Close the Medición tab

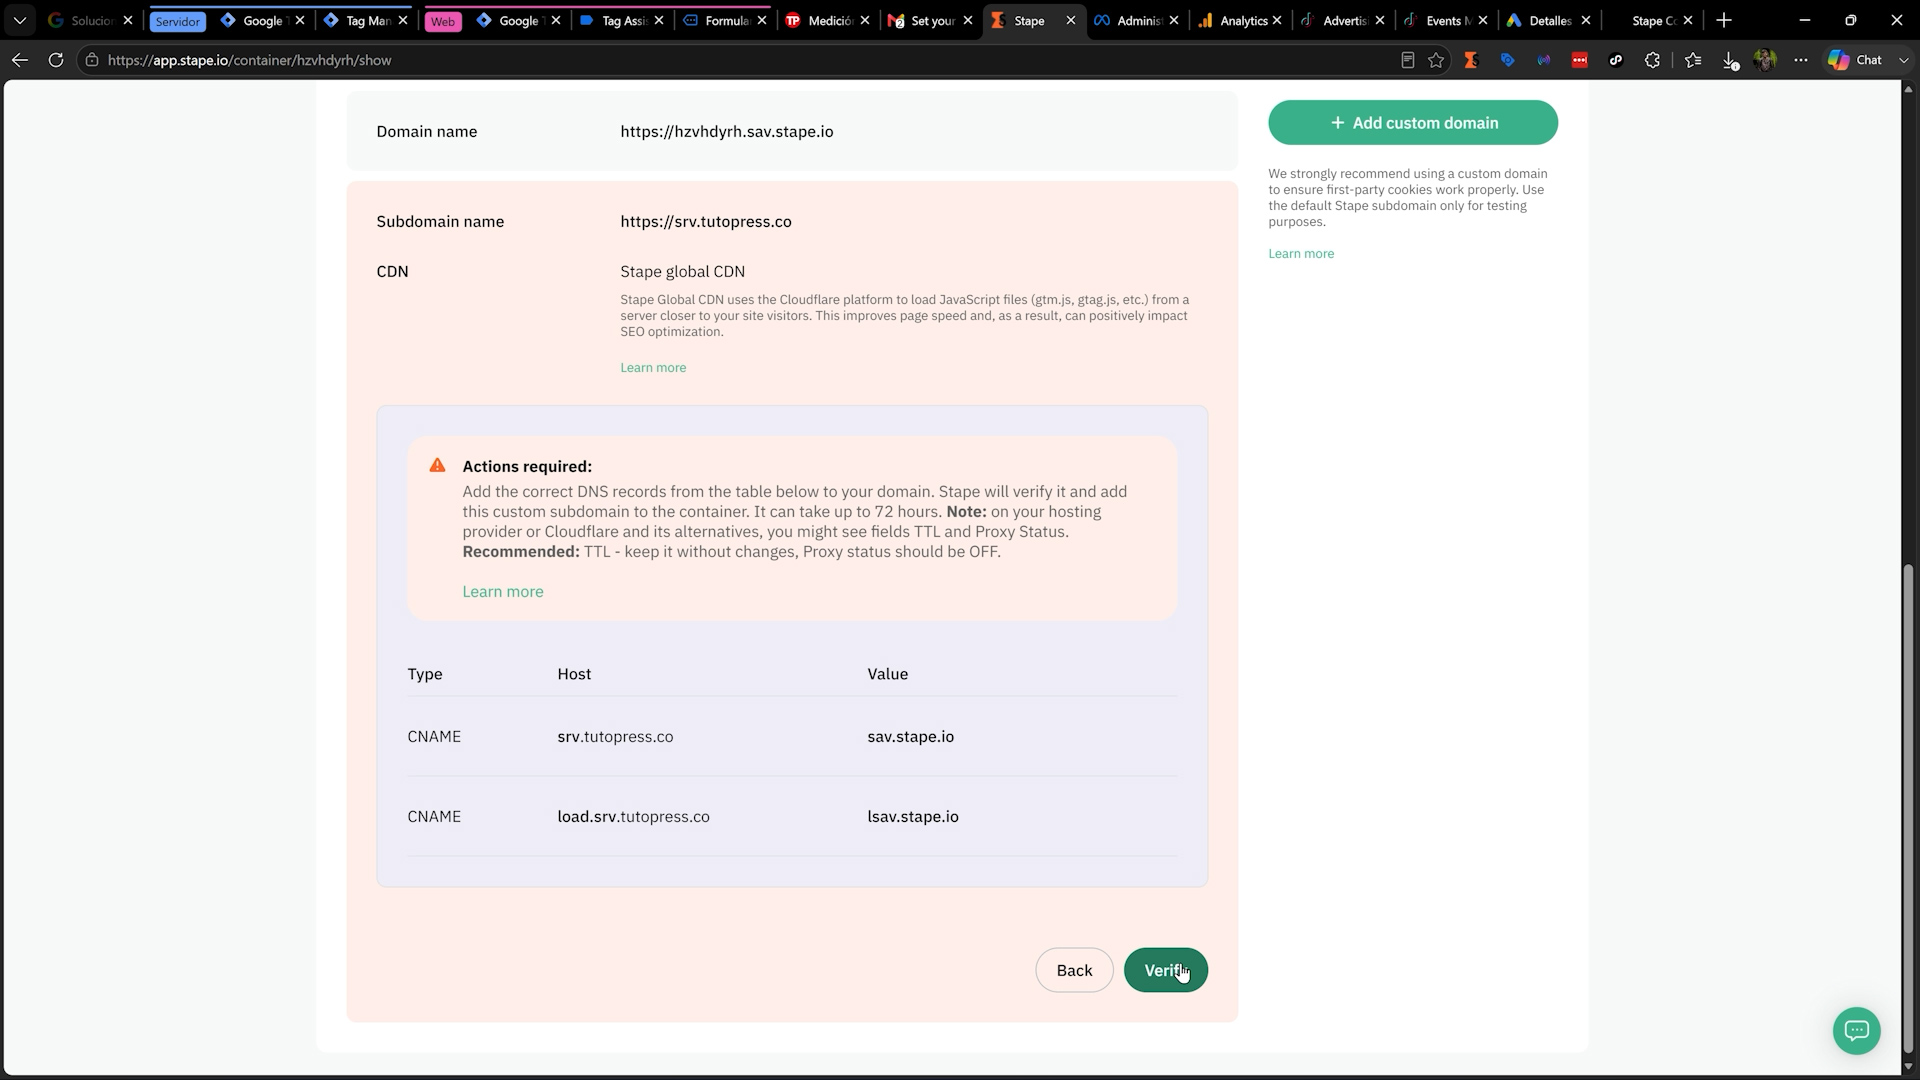click(x=865, y=20)
